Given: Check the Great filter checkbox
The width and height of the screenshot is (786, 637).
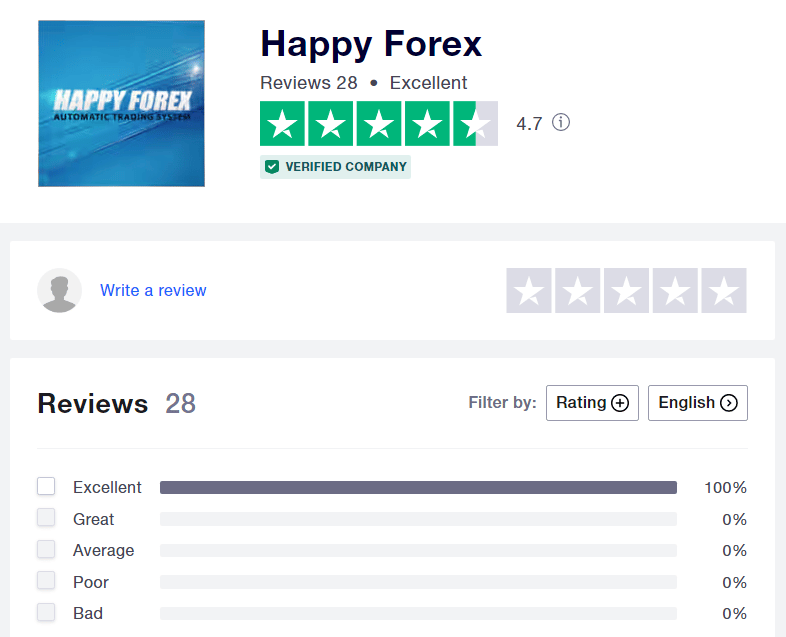Looking at the screenshot, I should click(46, 518).
